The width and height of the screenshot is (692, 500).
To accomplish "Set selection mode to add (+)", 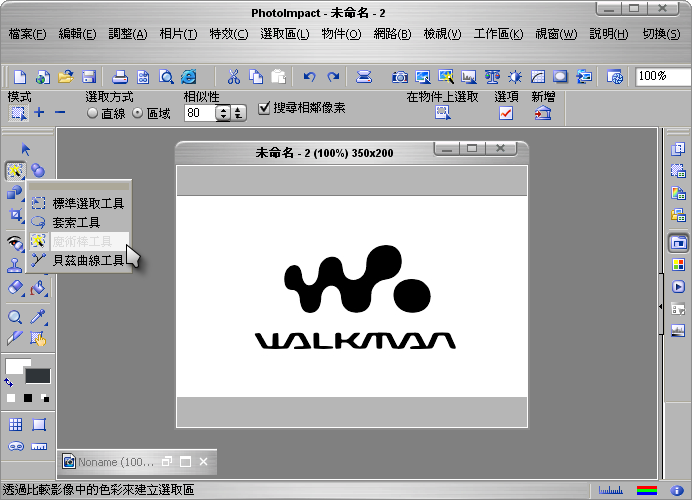I will coord(39,113).
